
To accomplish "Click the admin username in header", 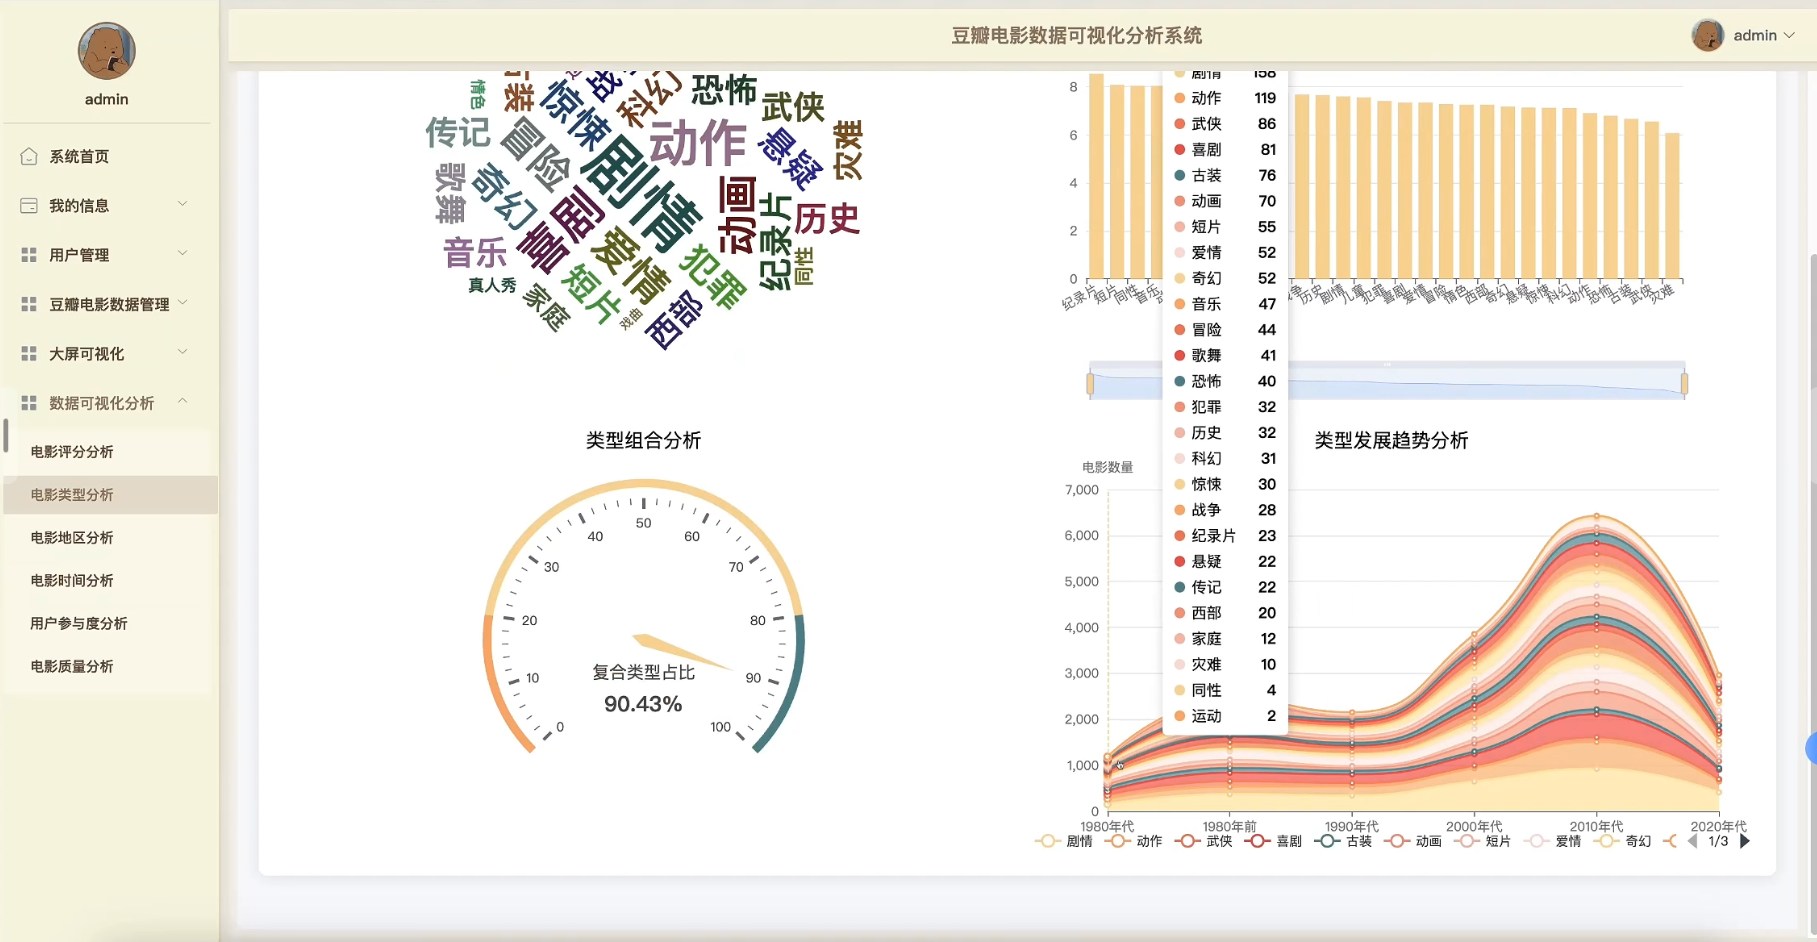I will coord(1755,35).
